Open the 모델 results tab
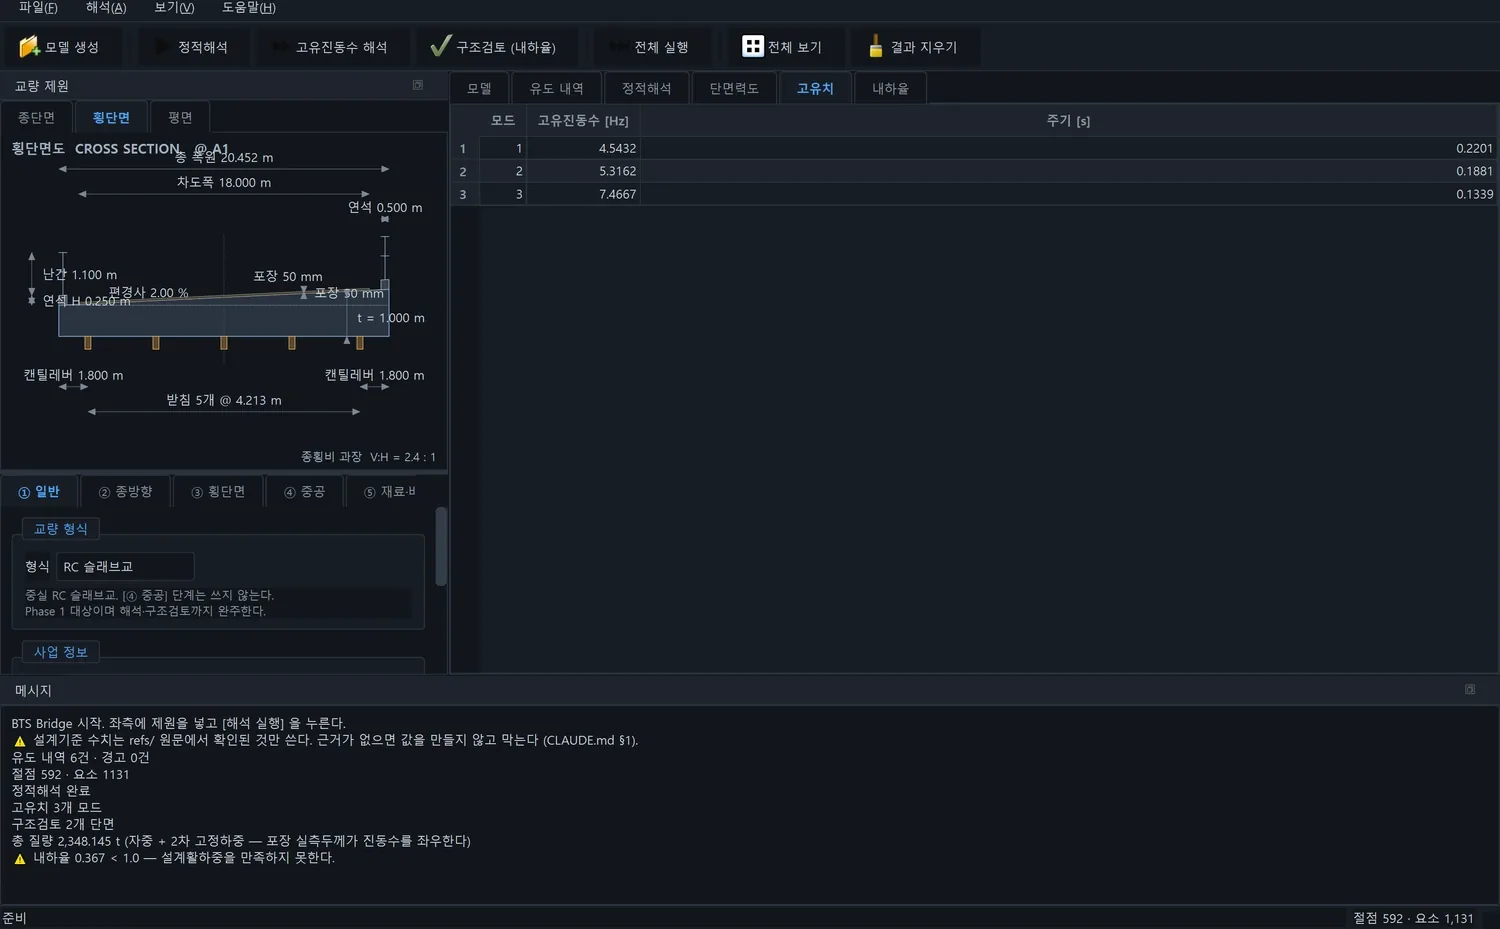The image size is (1500, 929). coord(480,88)
